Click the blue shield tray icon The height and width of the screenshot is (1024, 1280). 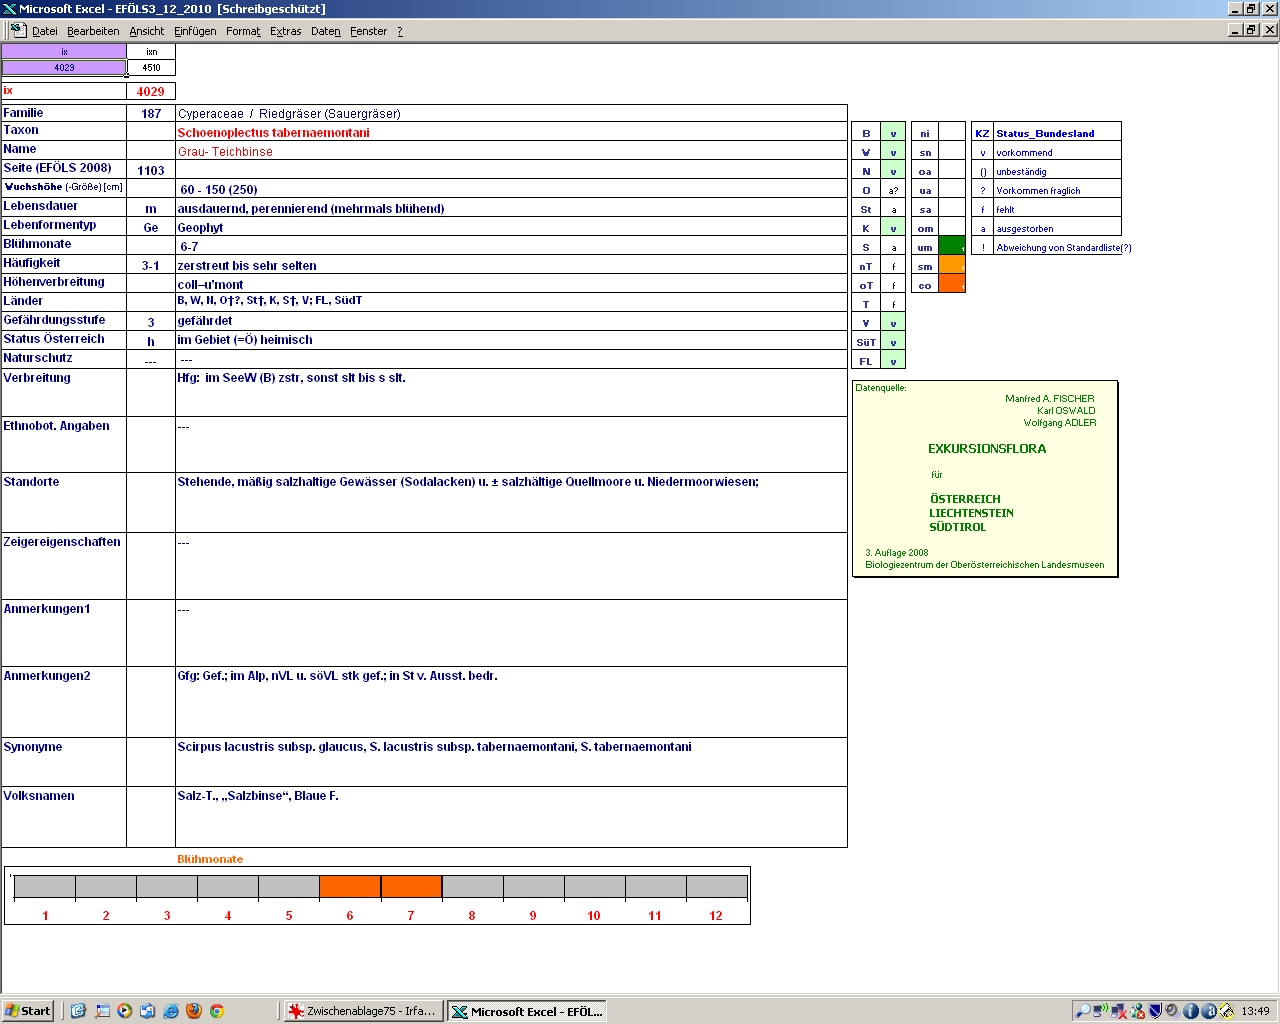click(1154, 1011)
